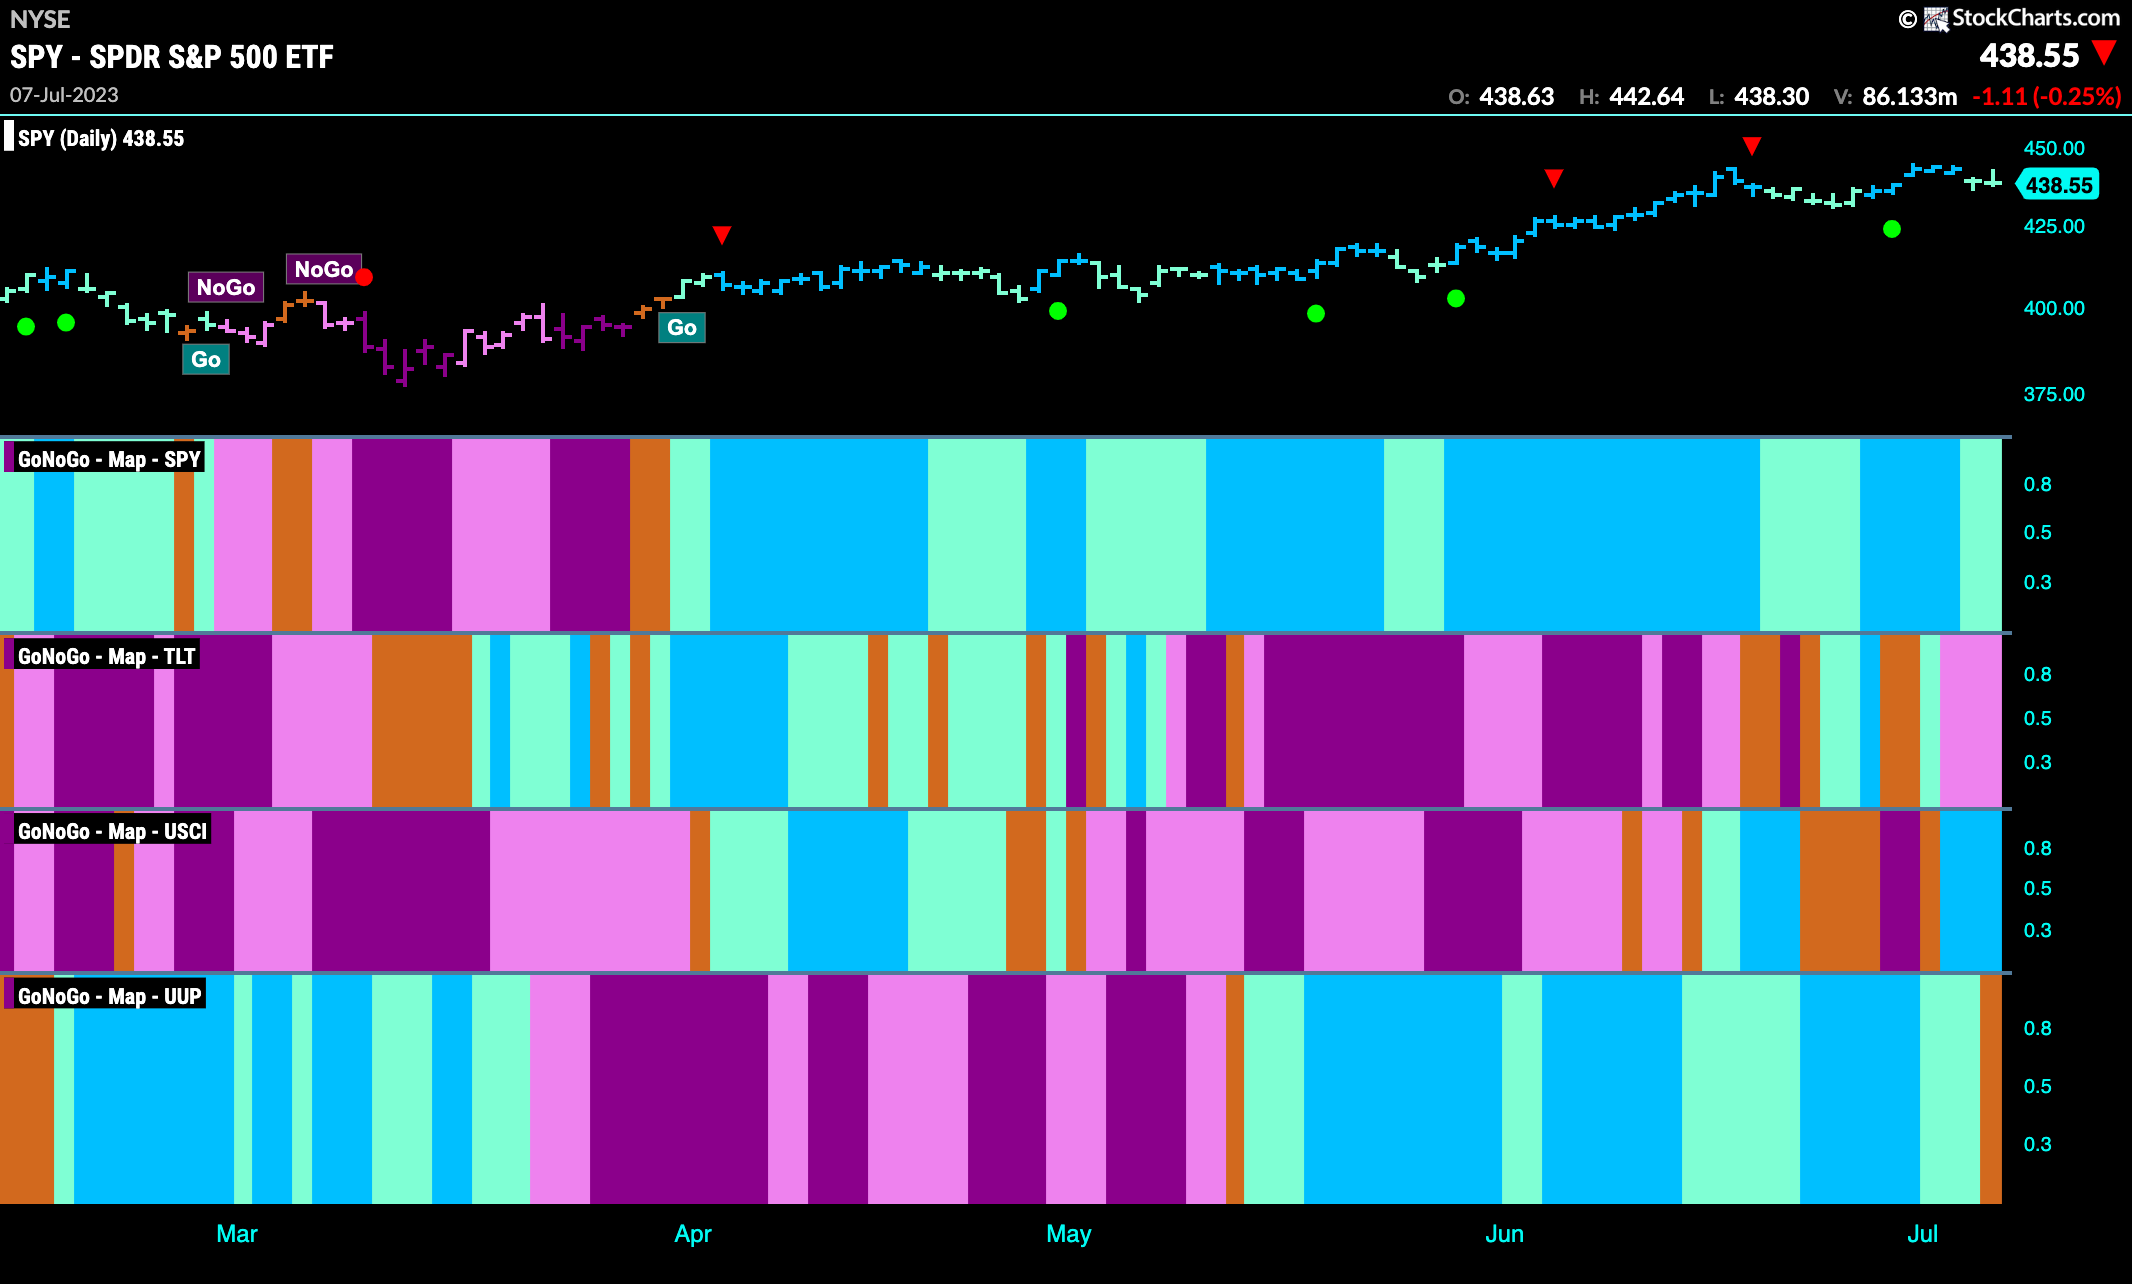Click the GoNoGo - Map - USCI panel label
Viewport: 2132px width, 1284px height.
point(112,831)
